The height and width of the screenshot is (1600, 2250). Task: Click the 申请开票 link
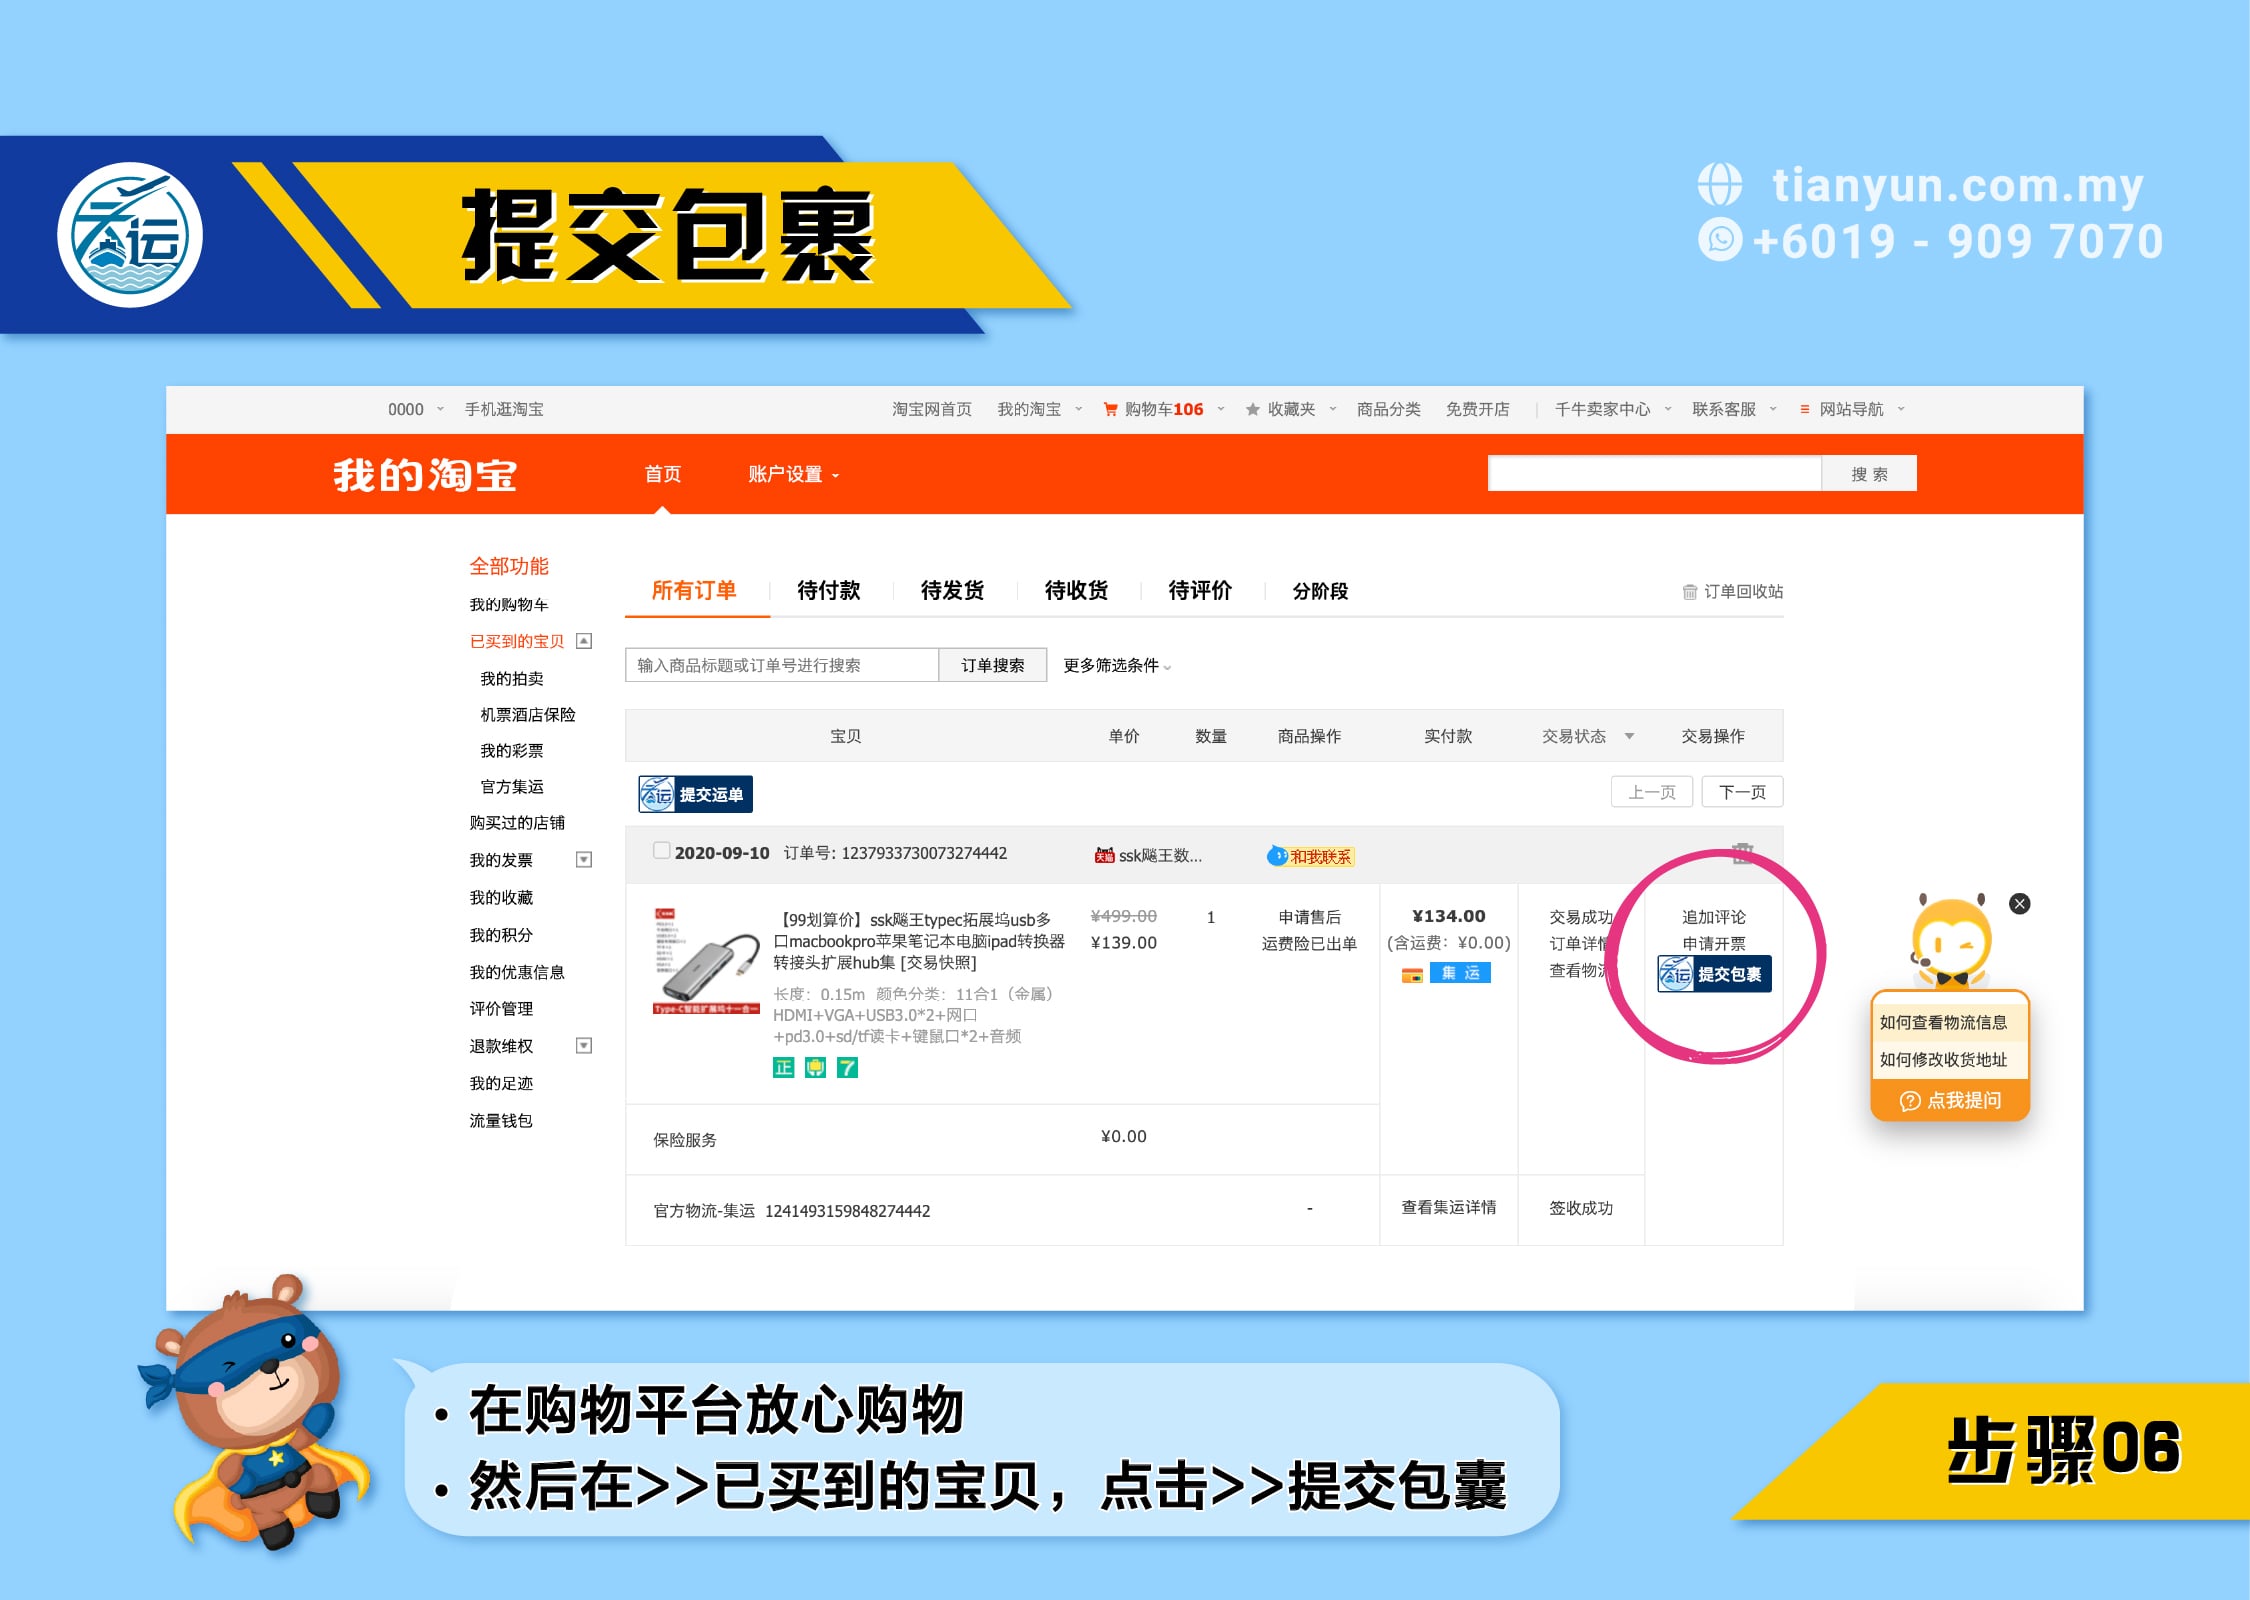[1713, 943]
